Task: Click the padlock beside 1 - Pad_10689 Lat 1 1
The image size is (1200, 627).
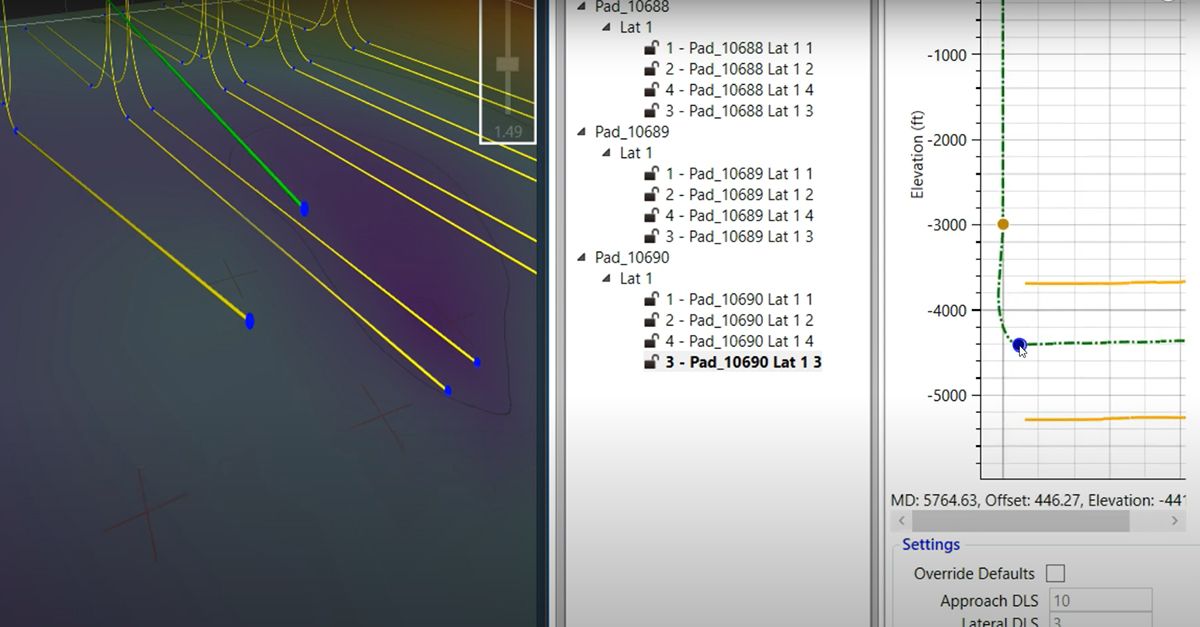Action: click(x=649, y=173)
